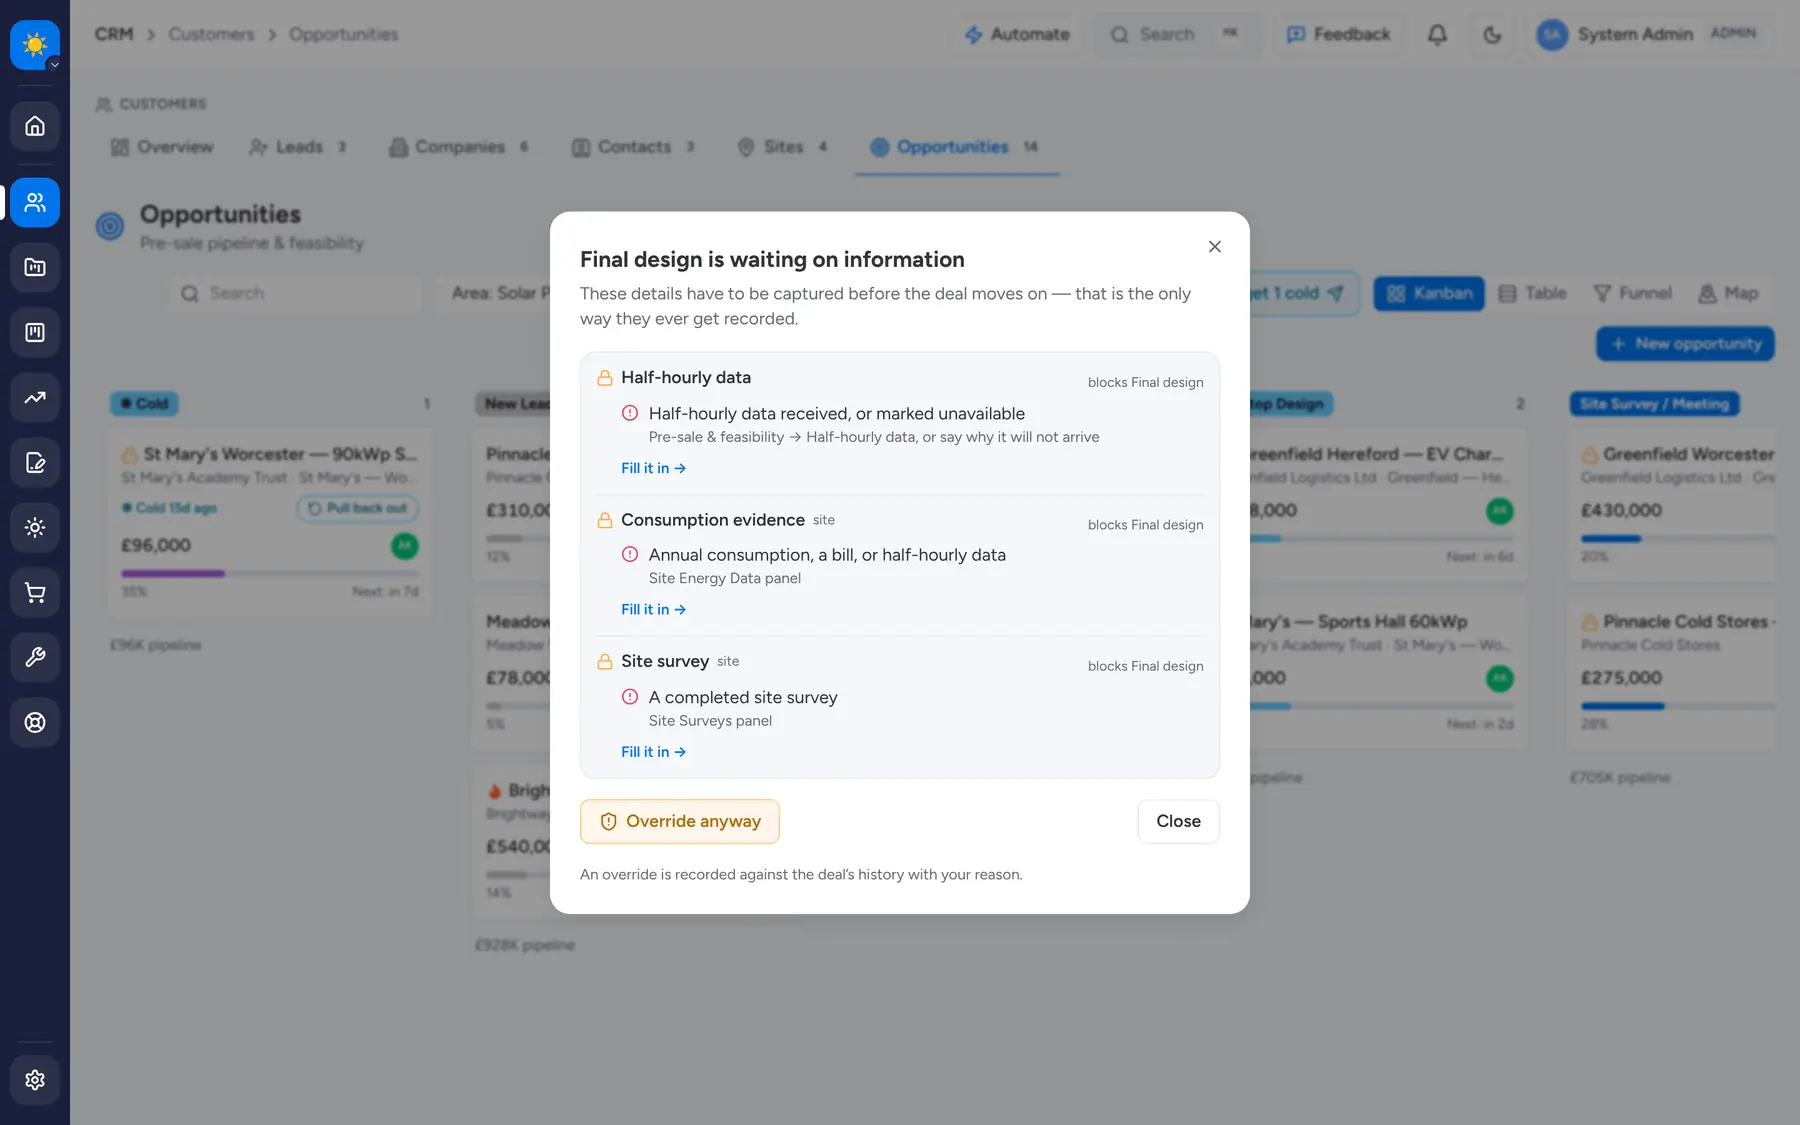This screenshot has width=1800, height=1125.
Task: Select the Customers people icon in sidebar
Action: pyautogui.click(x=35, y=202)
